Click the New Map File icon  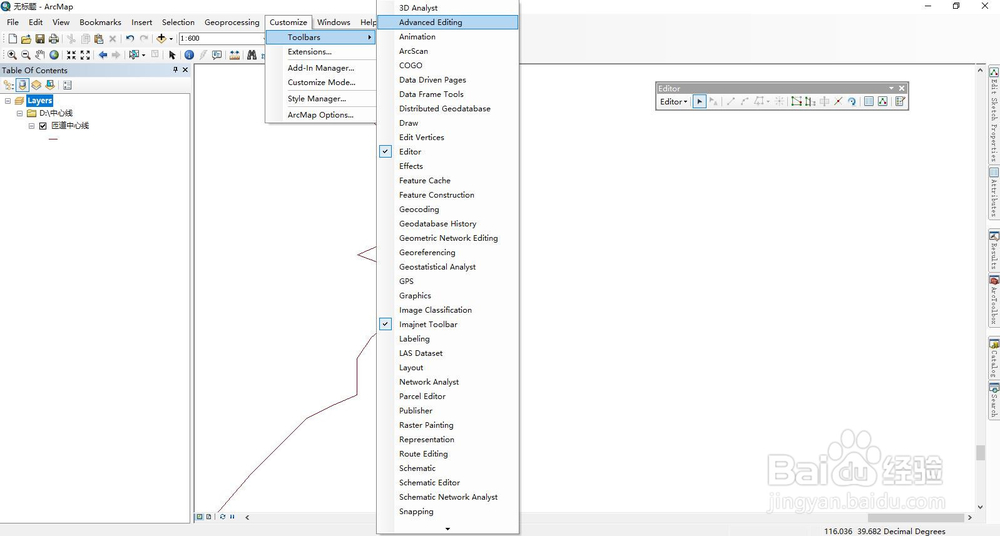click(x=13, y=39)
